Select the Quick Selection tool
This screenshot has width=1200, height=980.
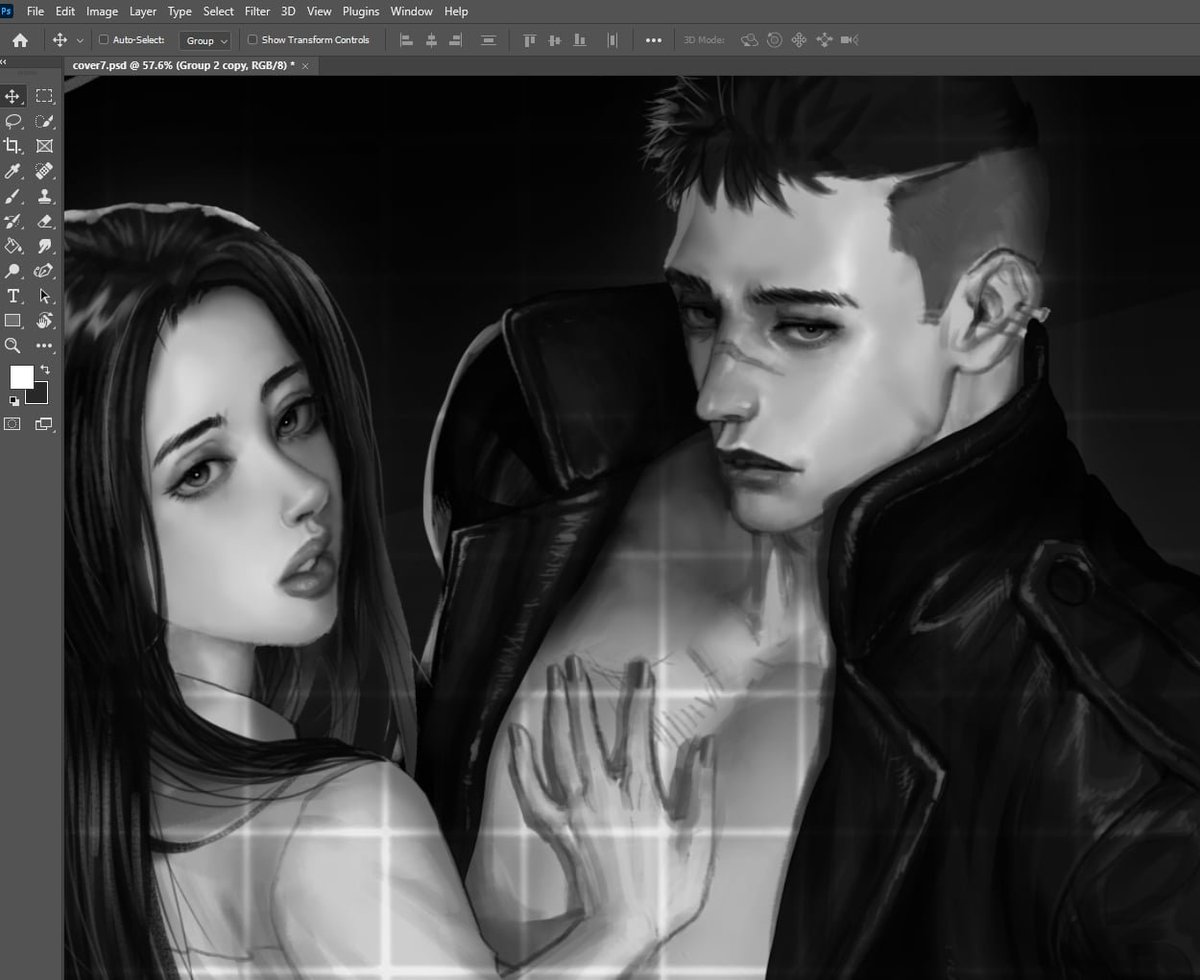(x=44, y=121)
